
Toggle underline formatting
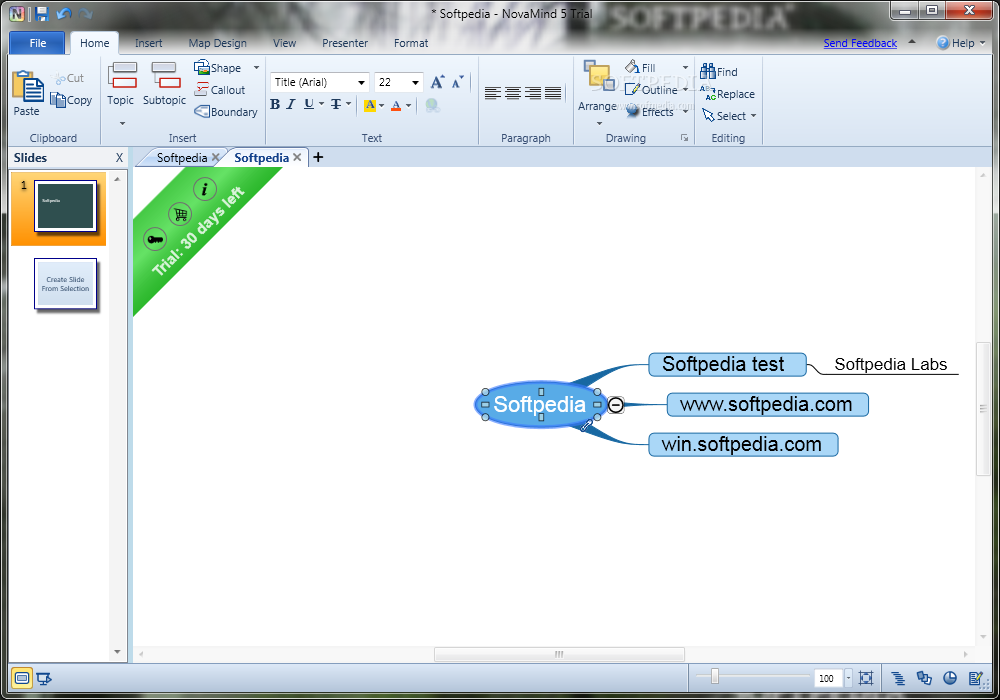309,104
